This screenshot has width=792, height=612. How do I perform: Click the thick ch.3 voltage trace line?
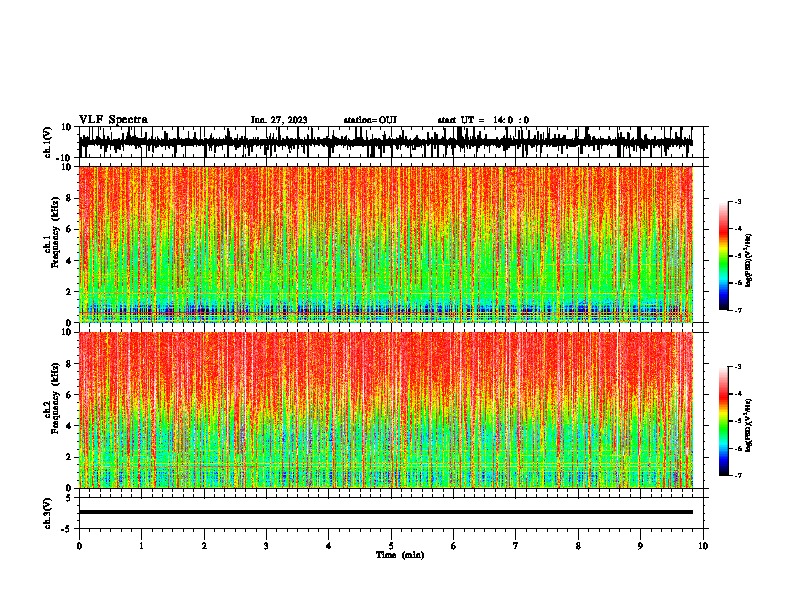386,512
